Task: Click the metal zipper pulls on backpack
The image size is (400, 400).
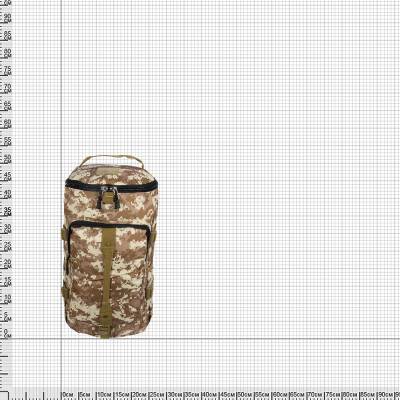Action: tap(108, 197)
